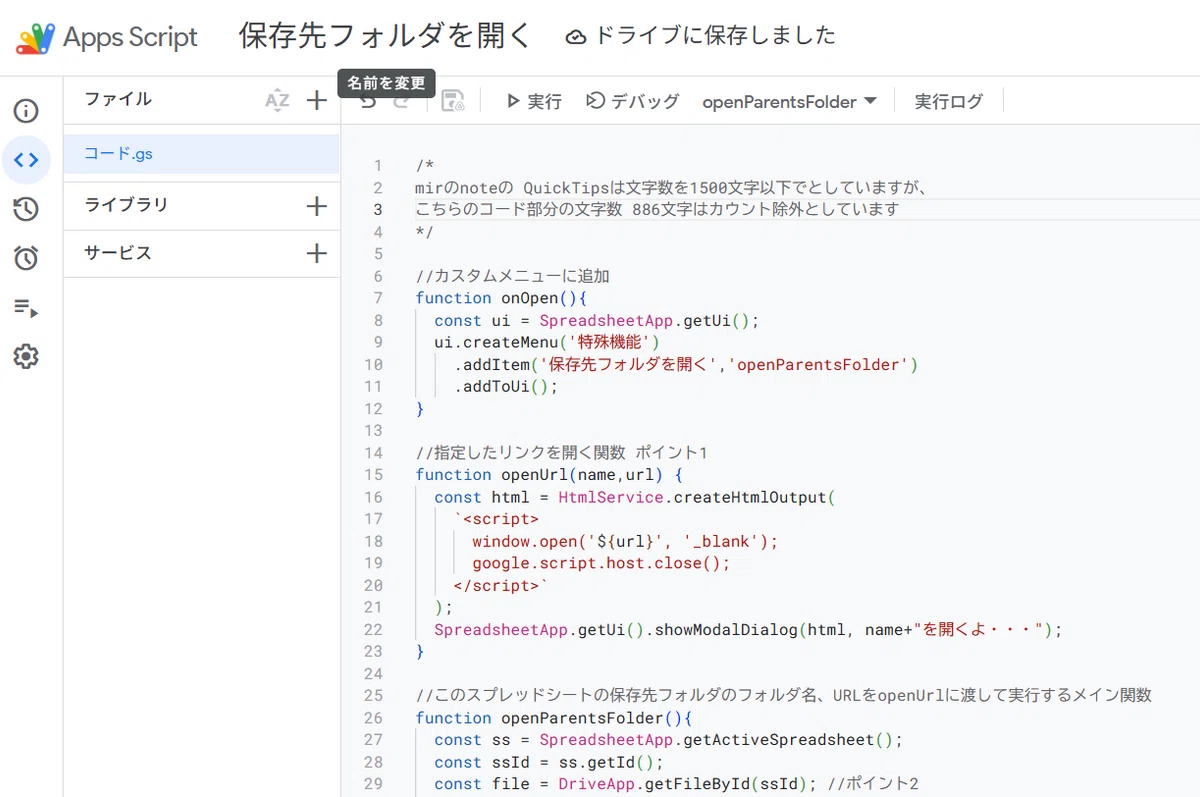Click the cloud saved-to-Drive icon

(576, 37)
